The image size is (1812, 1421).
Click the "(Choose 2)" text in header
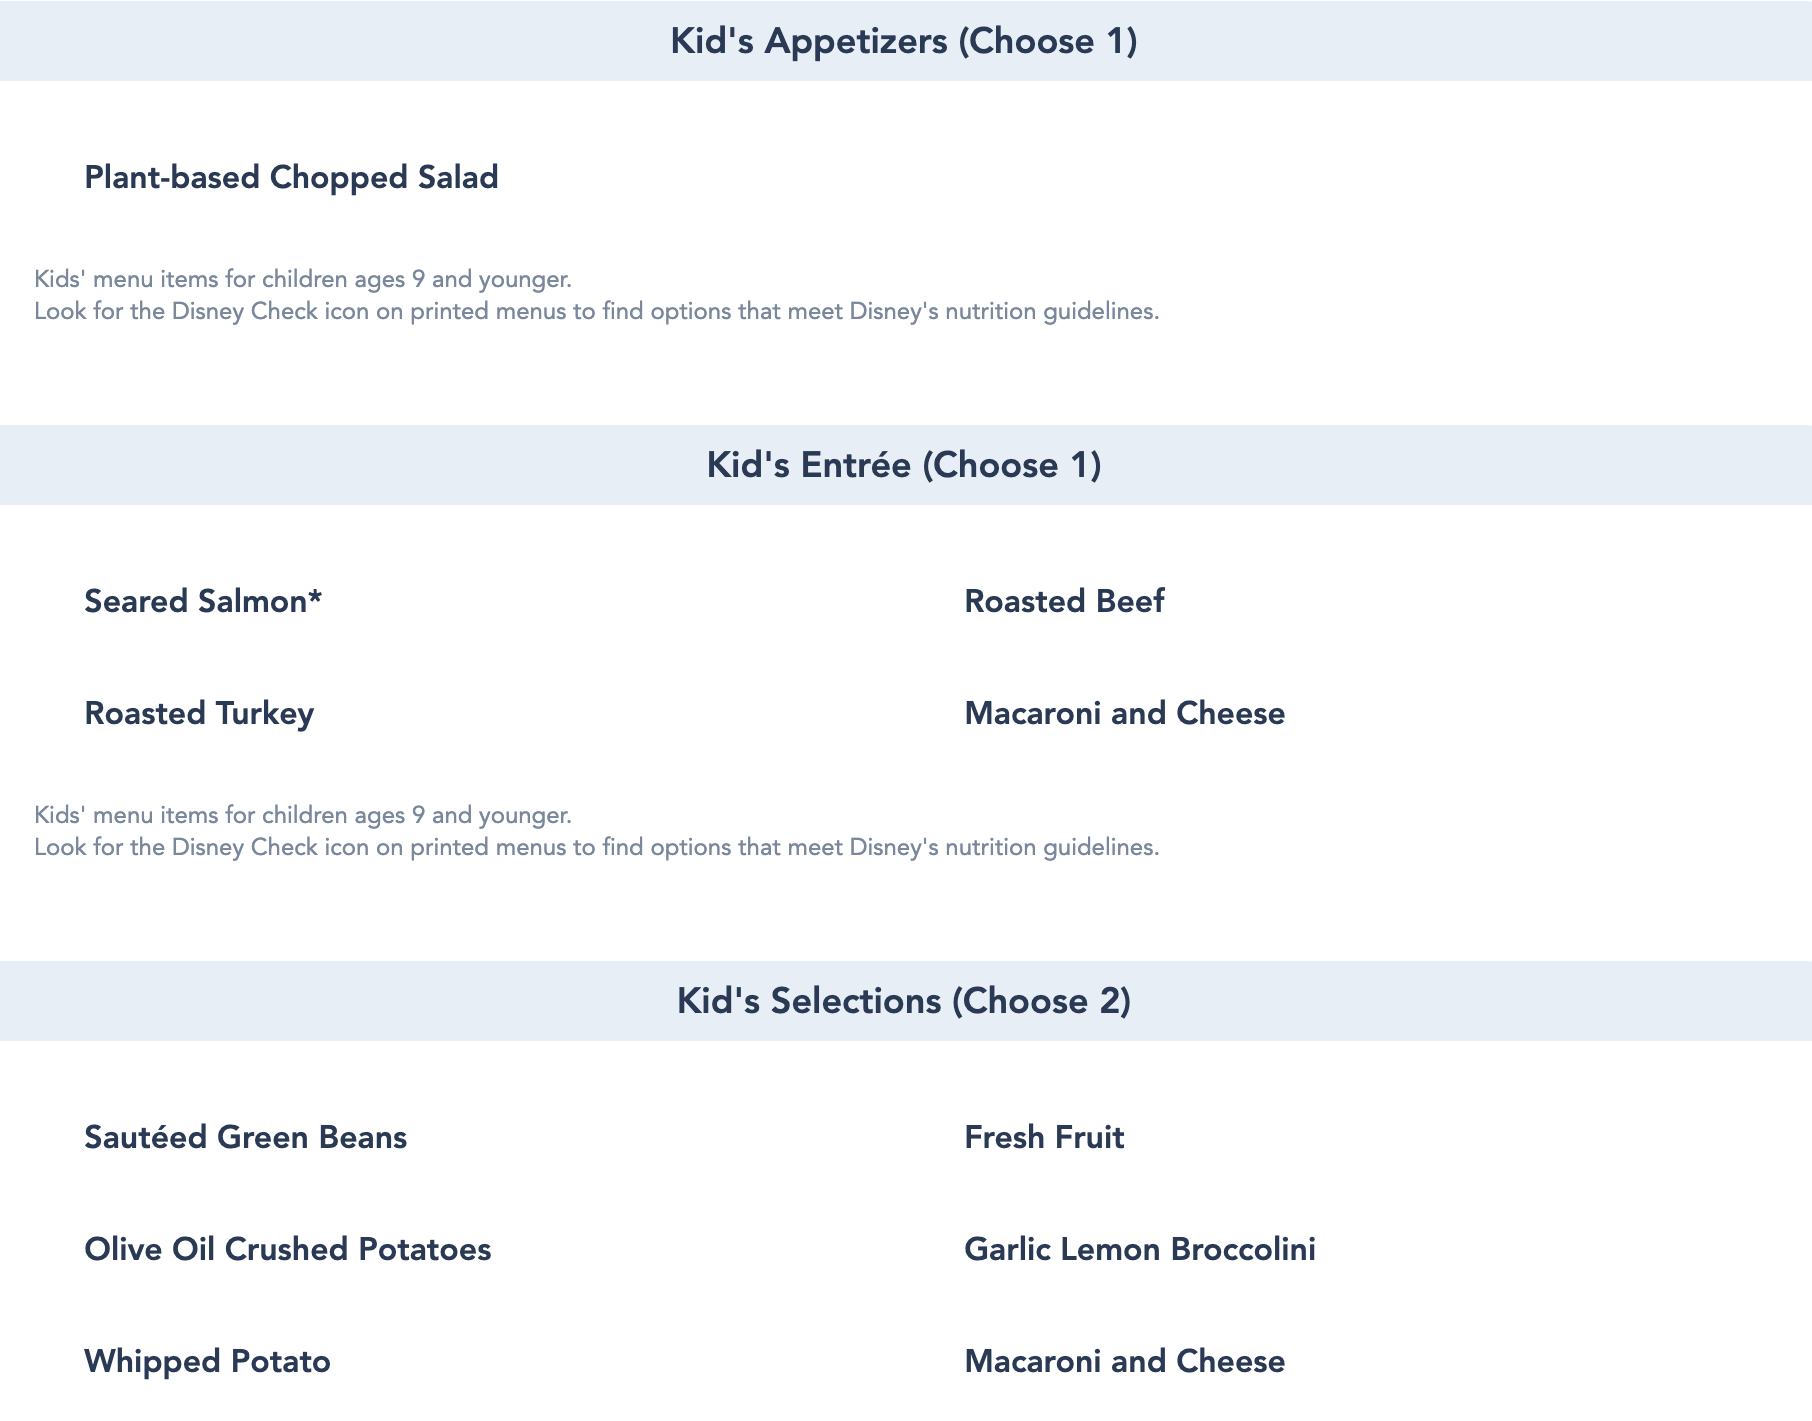coord(1041,1001)
